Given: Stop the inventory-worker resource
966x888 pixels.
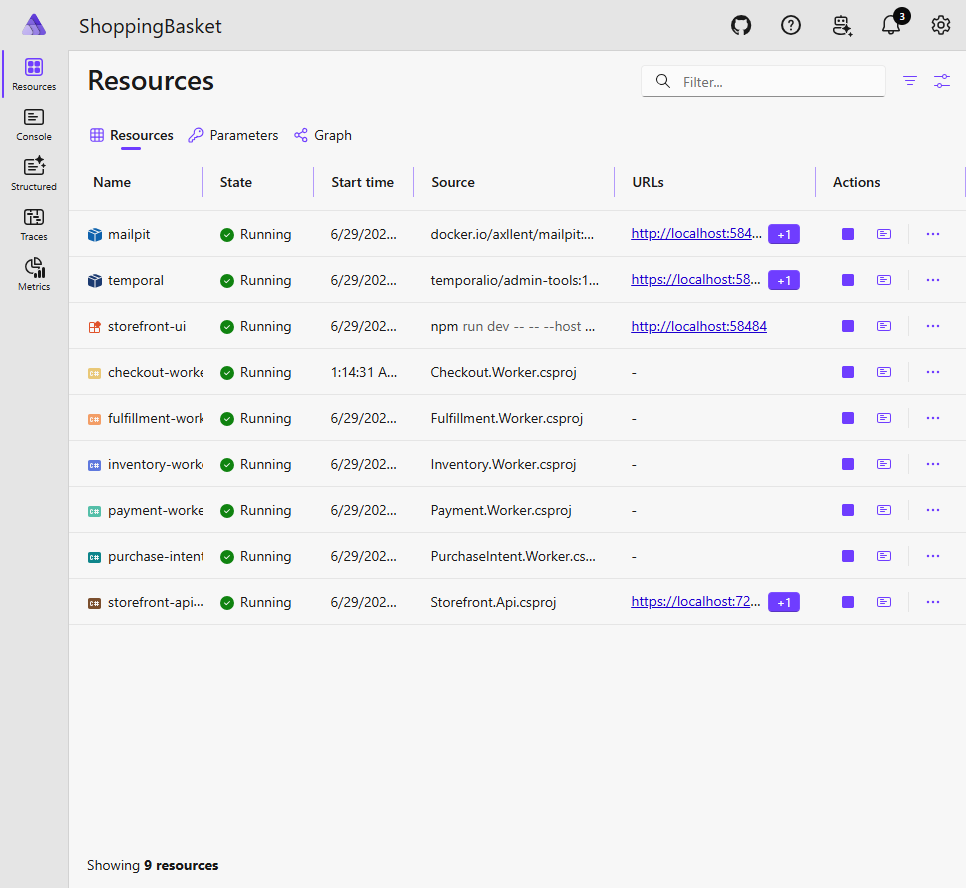Looking at the screenshot, I should pyautogui.click(x=848, y=464).
